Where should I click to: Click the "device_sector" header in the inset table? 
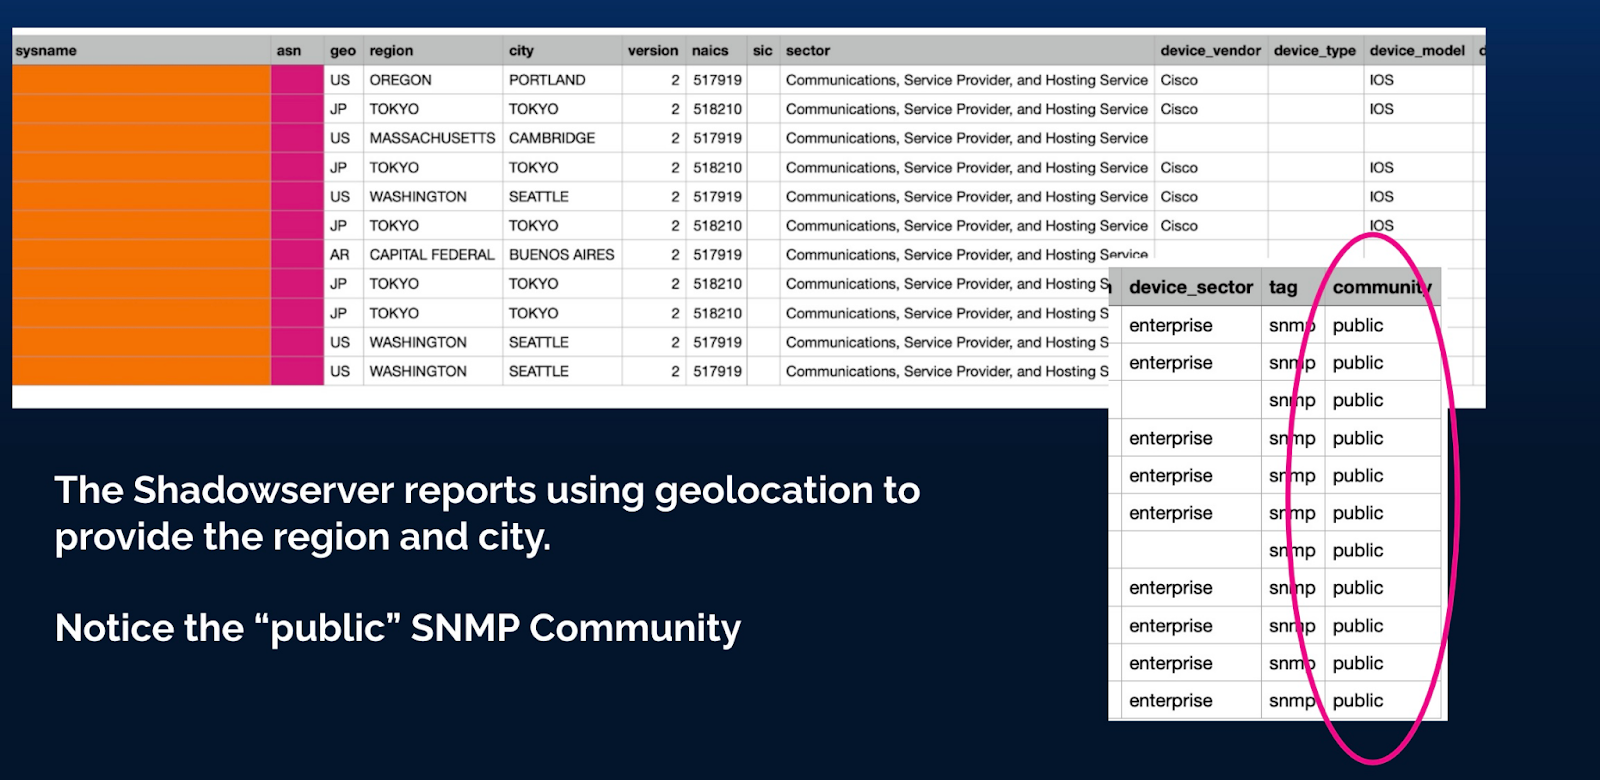point(1191,287)
